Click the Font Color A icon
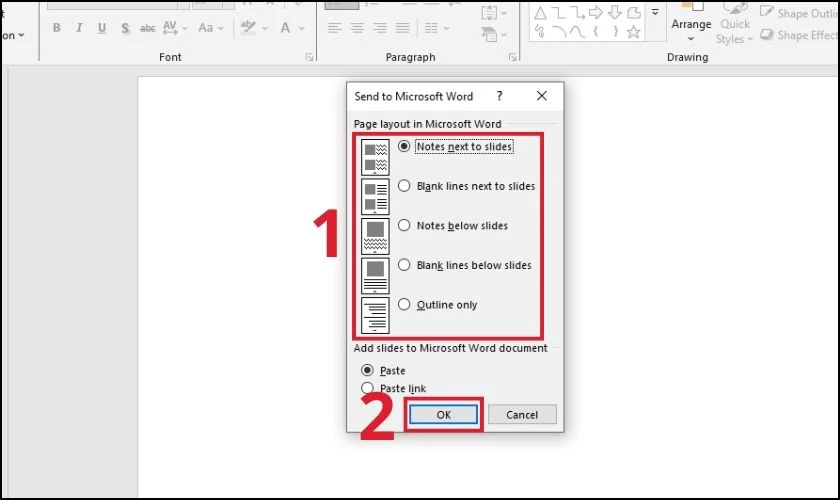The image size is (840, 500). pos(286,28)
